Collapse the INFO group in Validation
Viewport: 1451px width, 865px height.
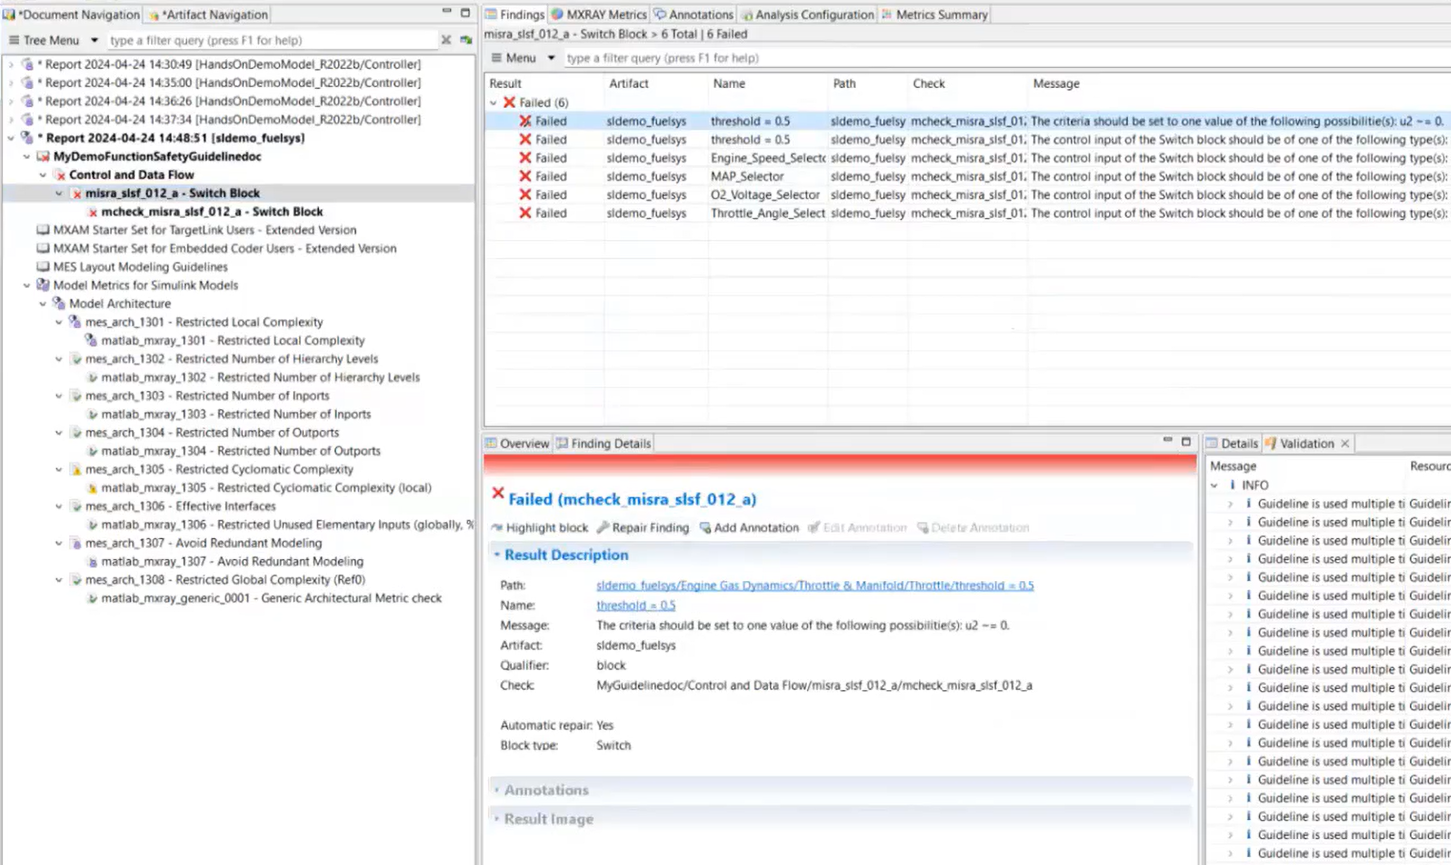pyautogui.click(x=1214, y=485)
